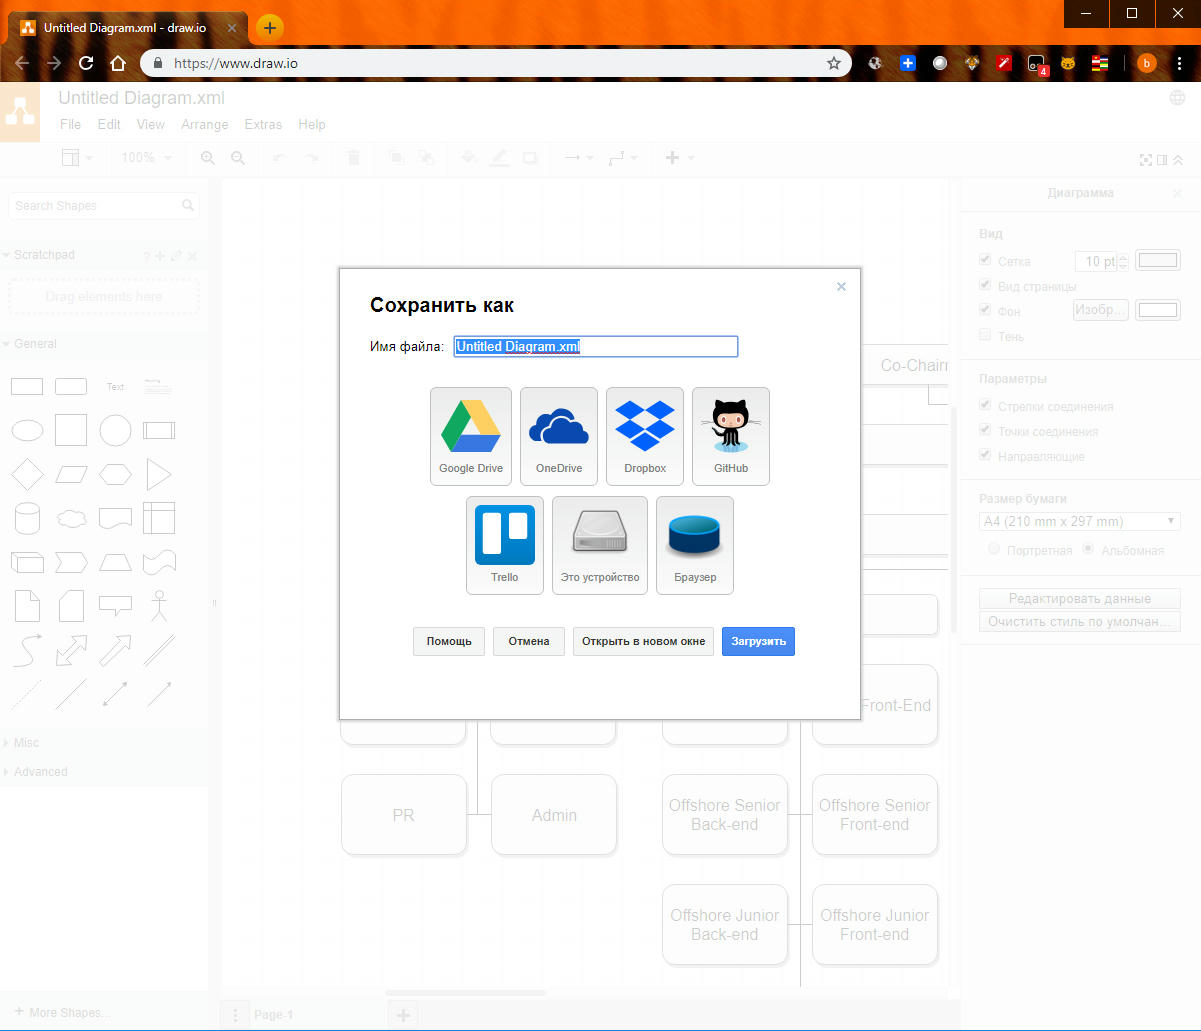Click 'Открыть в новом окне' button
The height and width of the screenshot is (1031, 1201).
[x=643, y=641]
